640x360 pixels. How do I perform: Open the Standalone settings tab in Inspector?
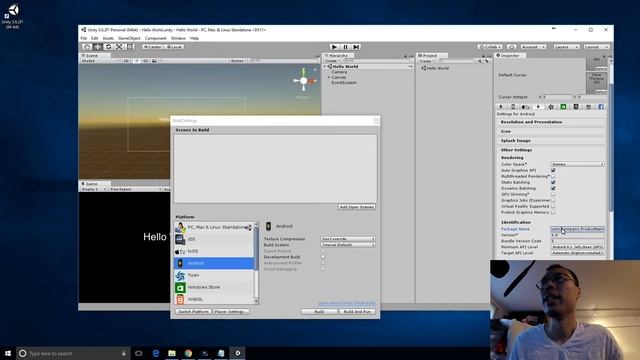(501, 107)
